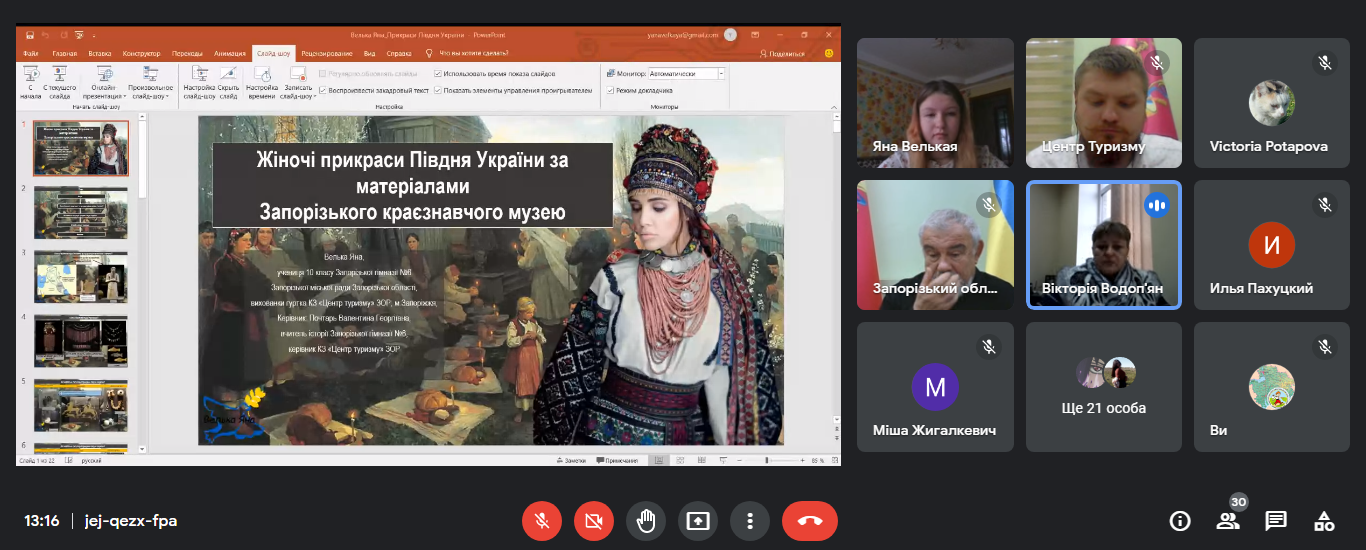The image size is (1366, 550).
Task: Switch to the Анимация ribbon tab
Action: click(229, 53)
